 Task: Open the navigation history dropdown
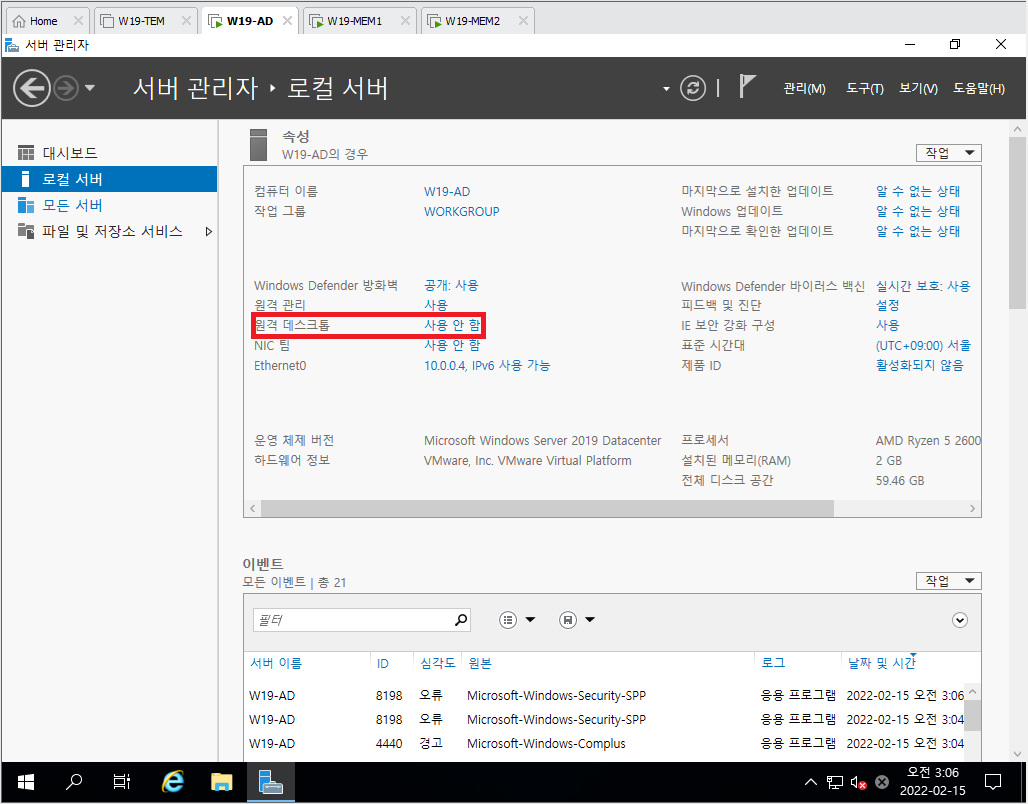click(x=90, y=88)
